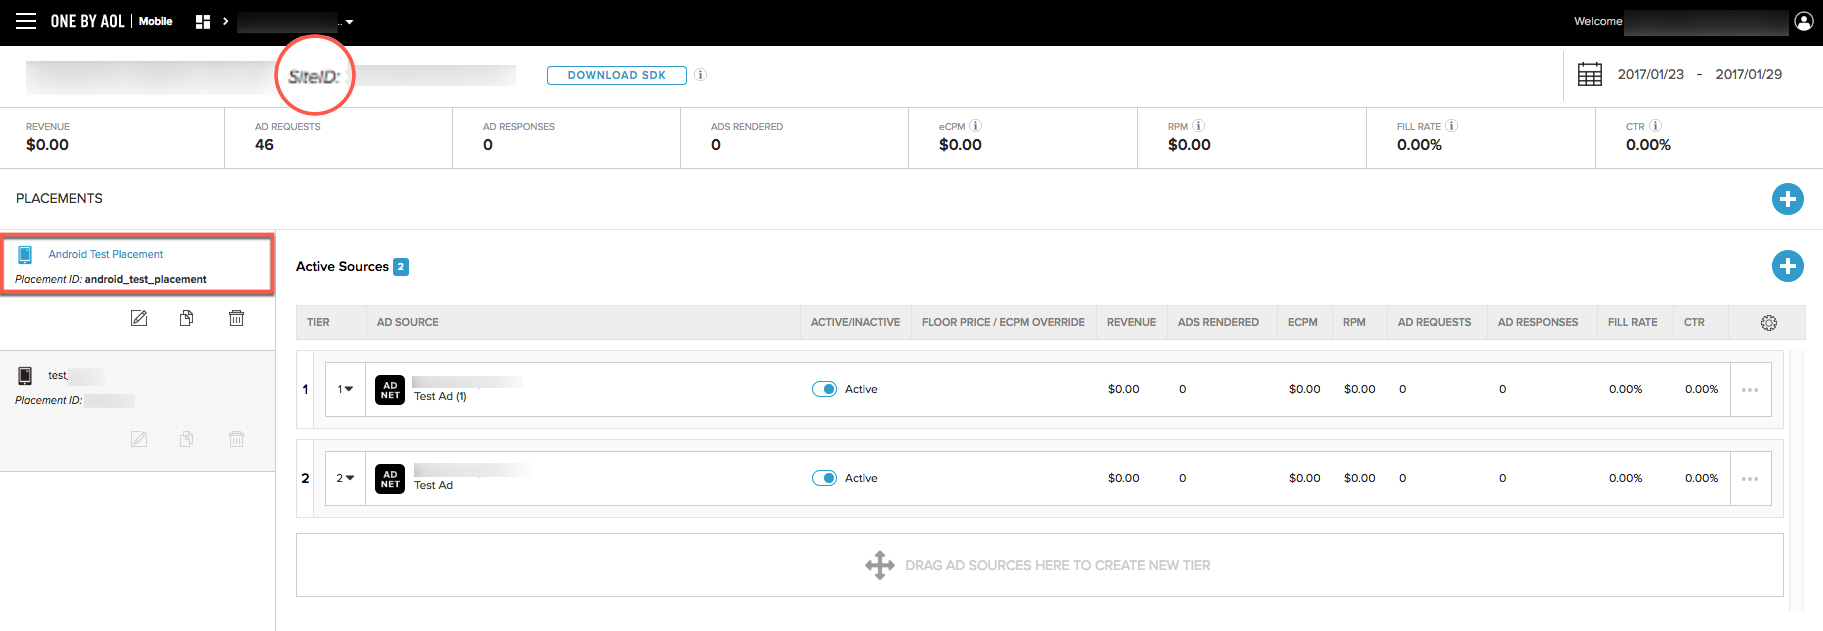Open table column settings gear
The height and width of the screenshot is (631, 1823).
click(x=1769, y=323)
